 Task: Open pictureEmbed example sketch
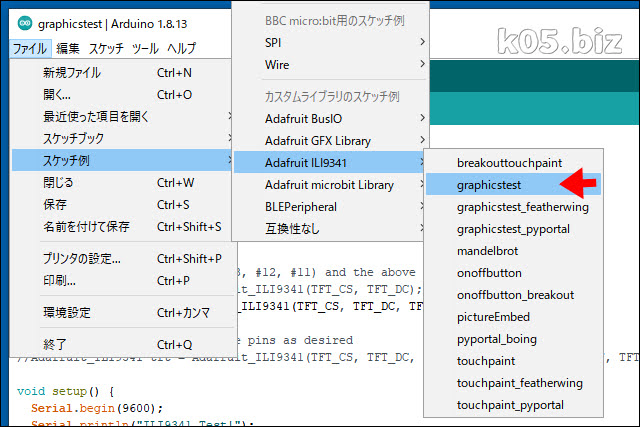click(513, 317)
